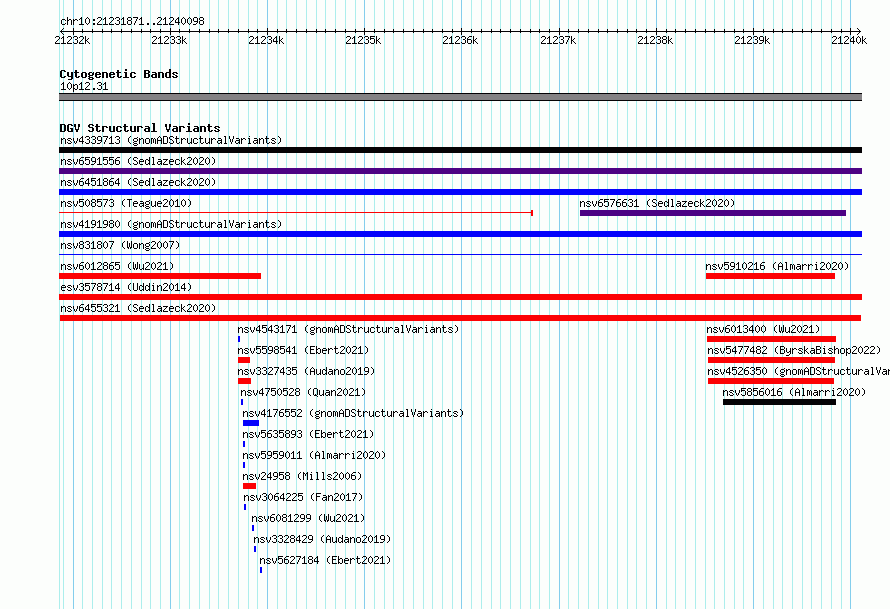
Task: Open nsv24958 (Mills2006) variant label
Action: [x=302, y=476]
